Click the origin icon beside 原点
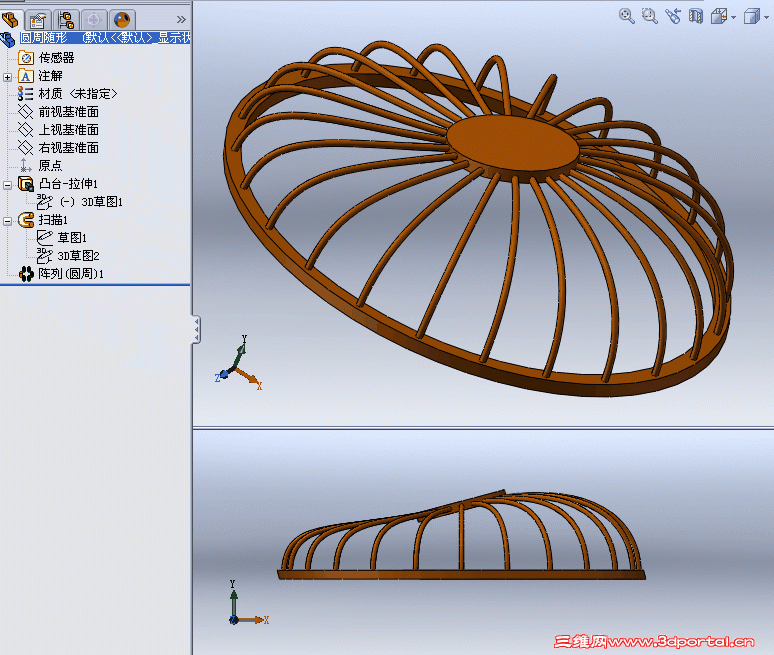 26,166
